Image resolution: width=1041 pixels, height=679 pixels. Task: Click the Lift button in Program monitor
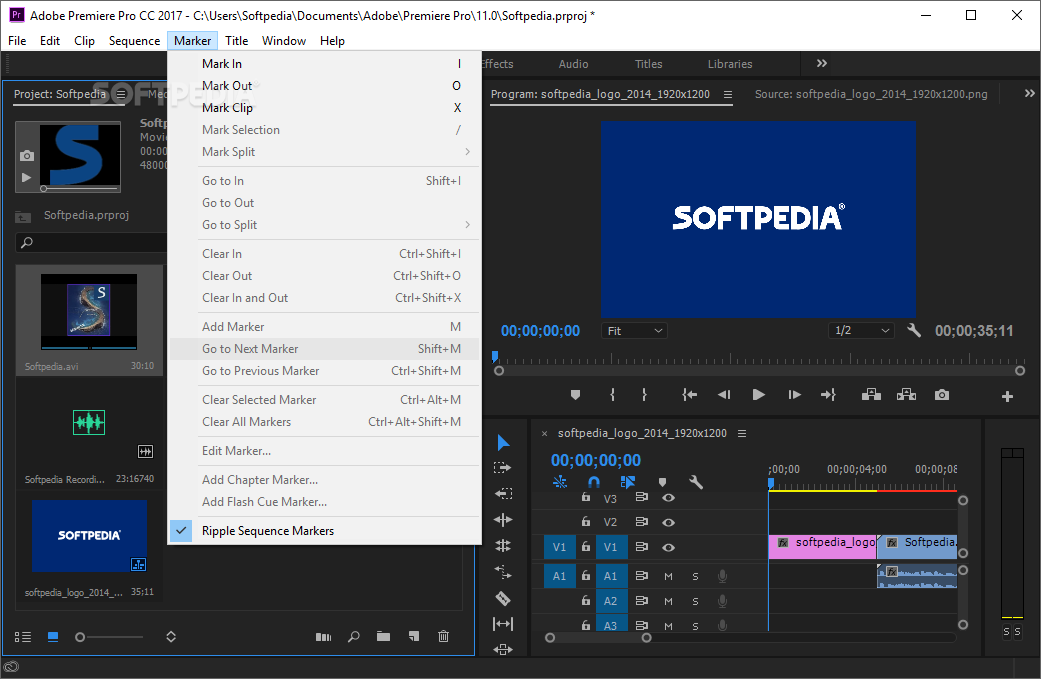point(871,395)
